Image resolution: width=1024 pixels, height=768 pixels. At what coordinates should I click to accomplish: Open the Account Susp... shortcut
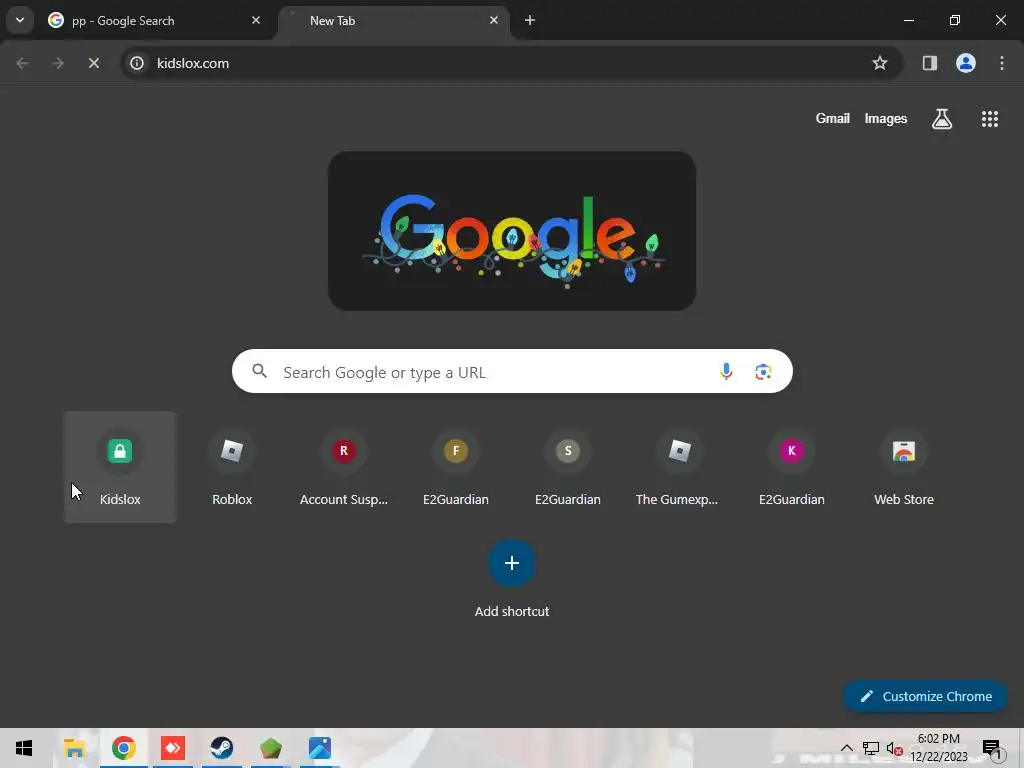click(x=344, y=467)
